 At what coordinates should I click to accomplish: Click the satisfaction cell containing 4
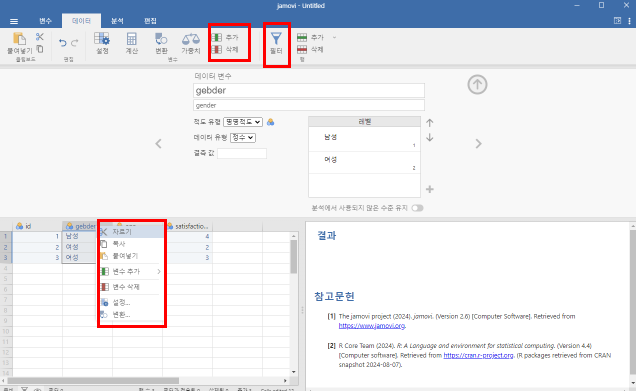click(187, 236)
